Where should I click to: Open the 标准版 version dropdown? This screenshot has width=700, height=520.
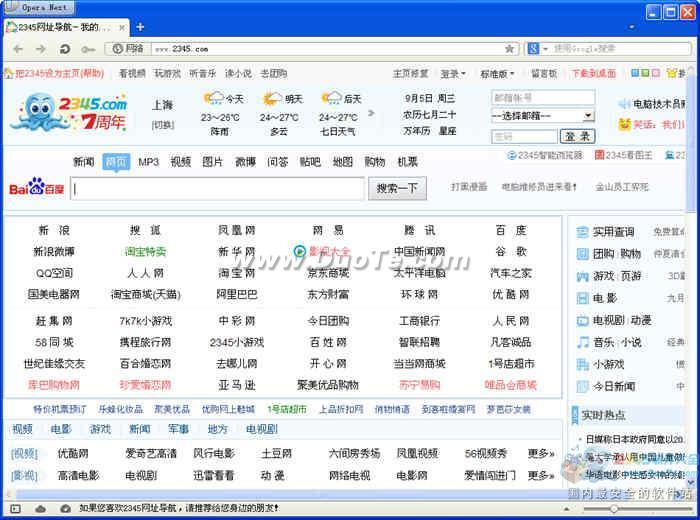[x=497, y=74]
